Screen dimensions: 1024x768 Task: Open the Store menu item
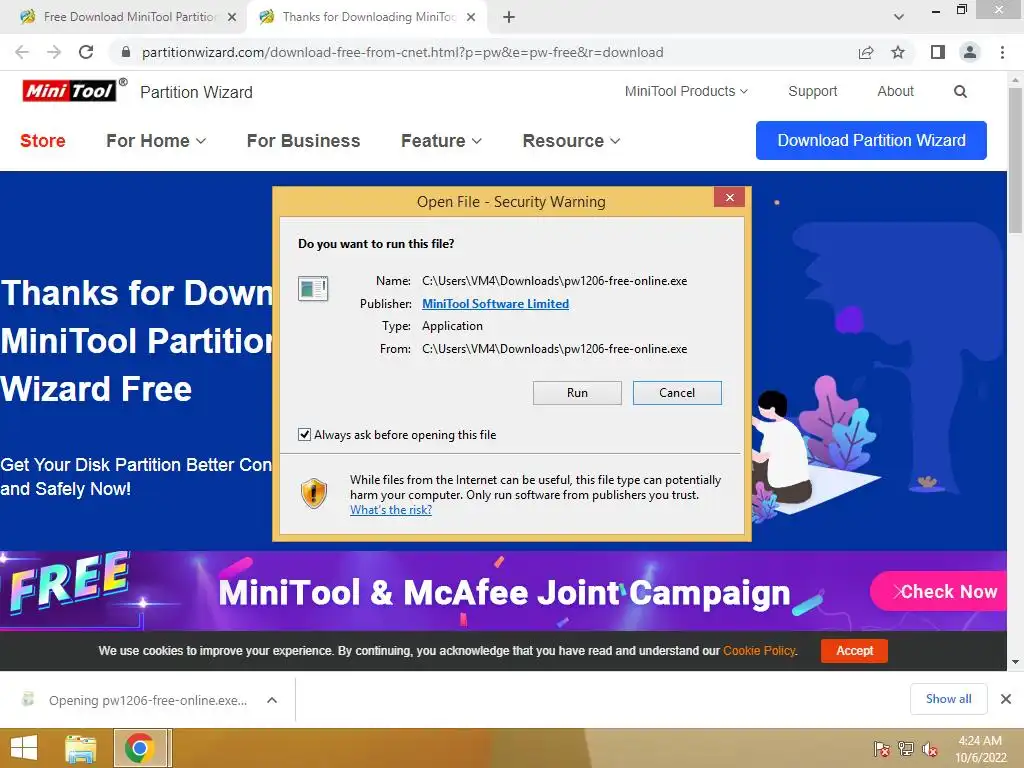pyautogui.click(x=42, y=141)
